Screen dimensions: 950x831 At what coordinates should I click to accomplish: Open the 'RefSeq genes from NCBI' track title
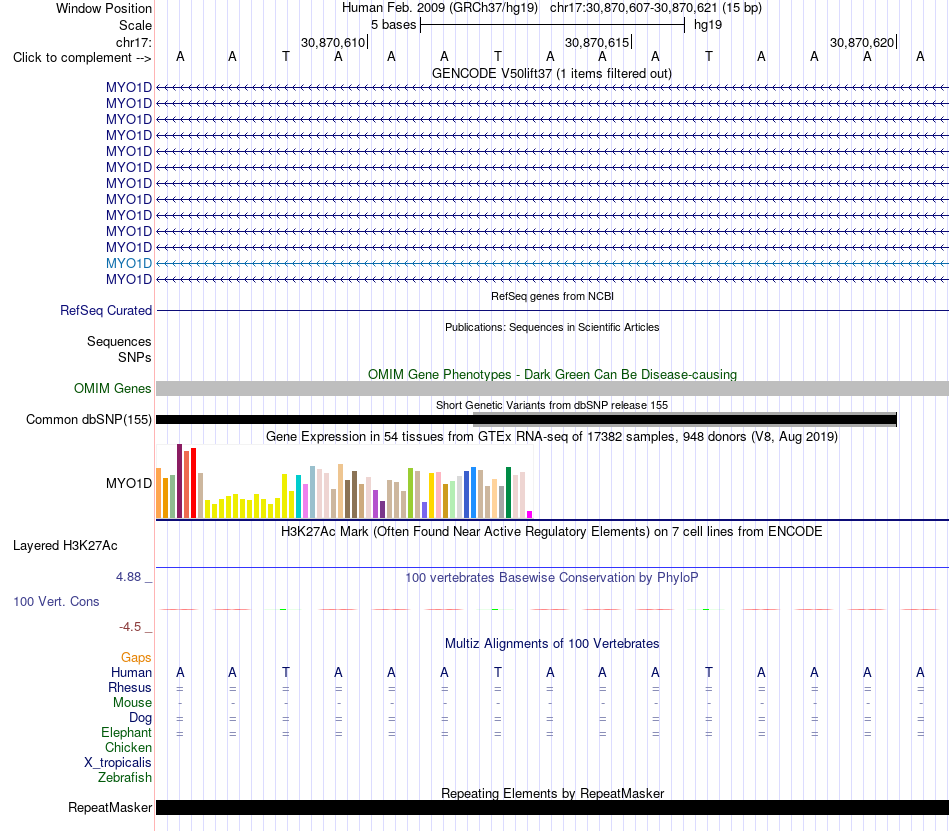(552, 296)
